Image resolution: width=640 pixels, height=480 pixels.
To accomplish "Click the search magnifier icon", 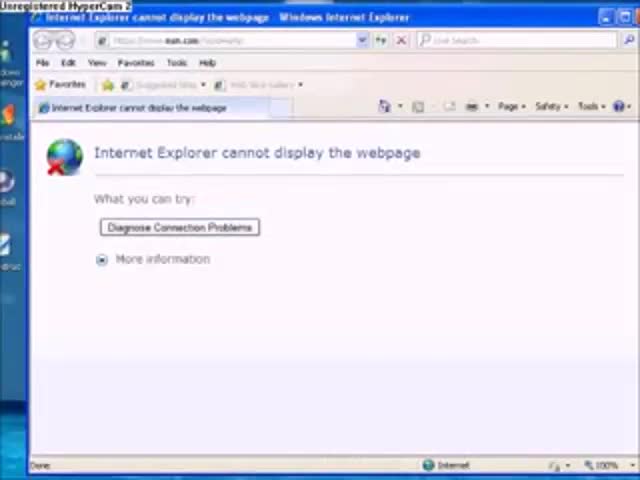I will tap(629, 40).
